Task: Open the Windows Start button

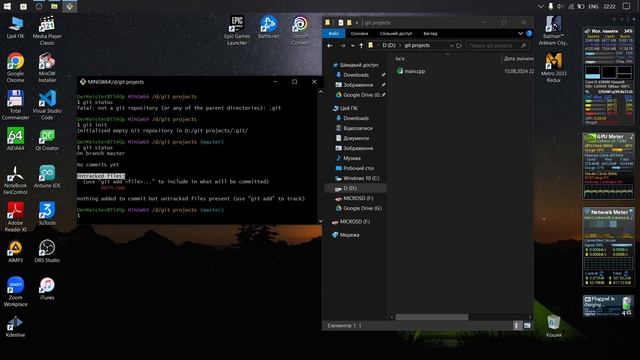Action: pos(7,6)
